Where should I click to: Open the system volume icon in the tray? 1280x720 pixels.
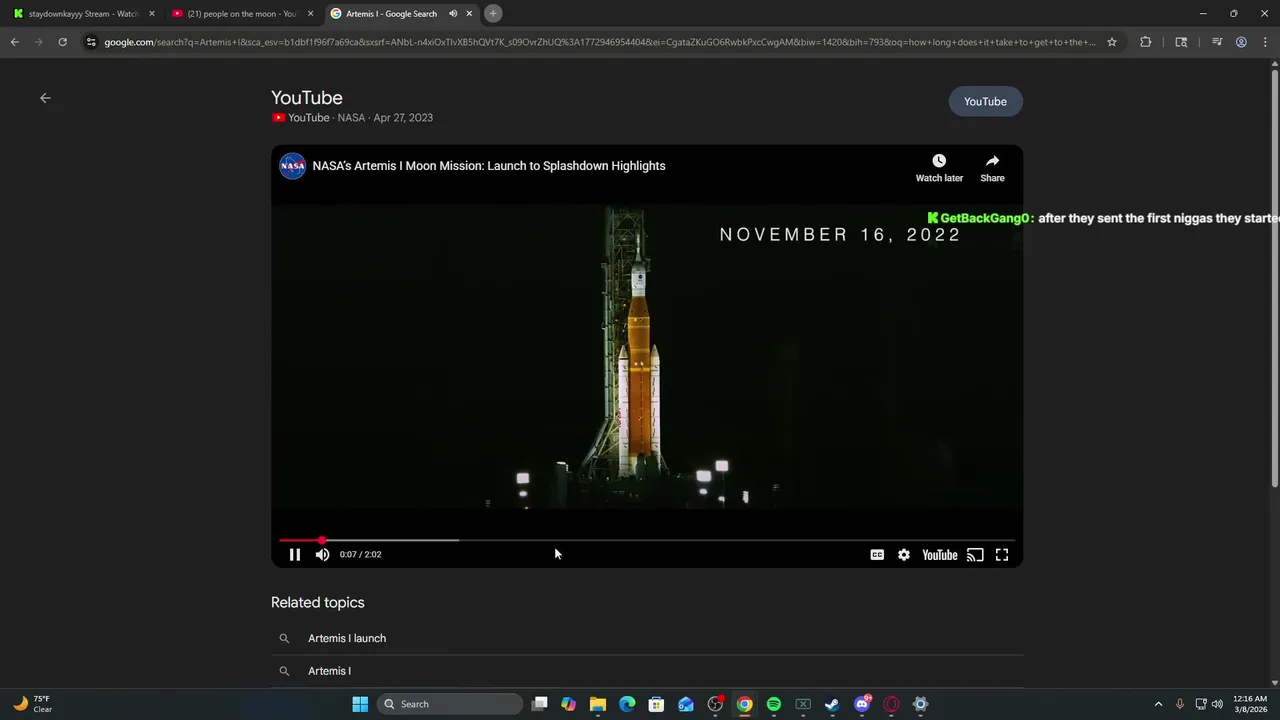point(1217,704)
